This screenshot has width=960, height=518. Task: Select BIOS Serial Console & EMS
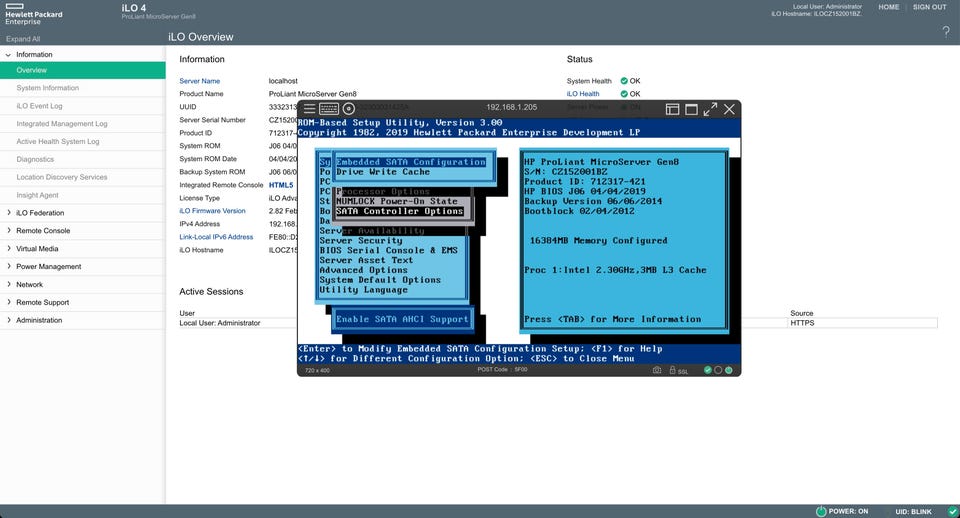[388, 250]
